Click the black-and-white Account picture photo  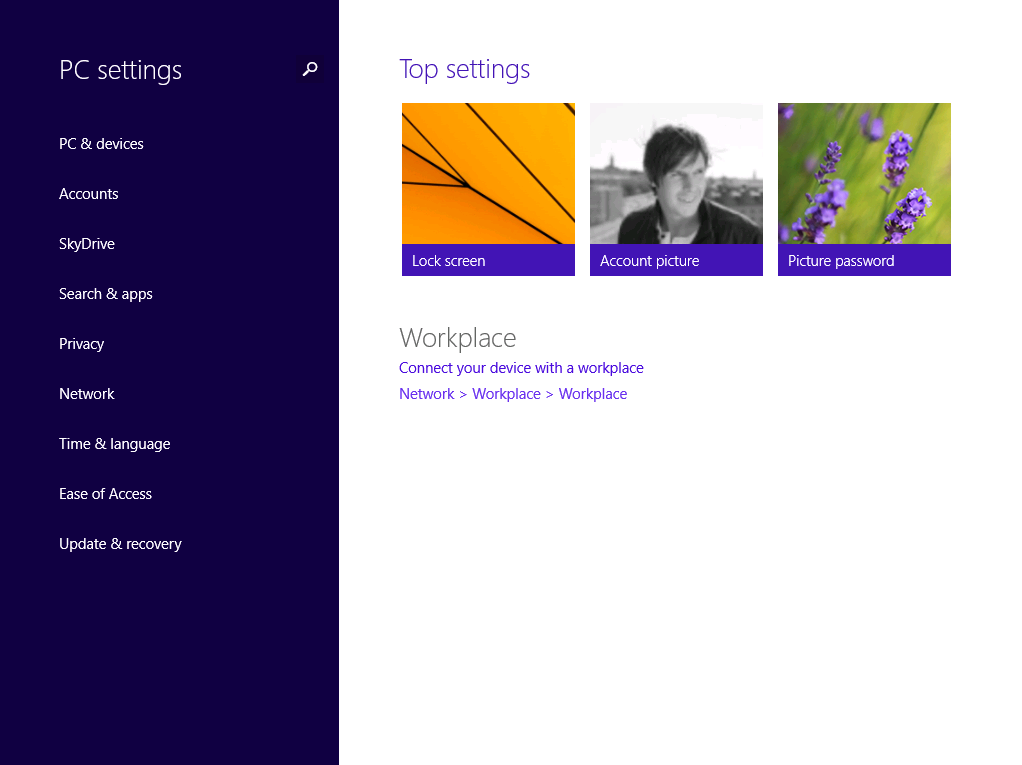coord(676,173)
